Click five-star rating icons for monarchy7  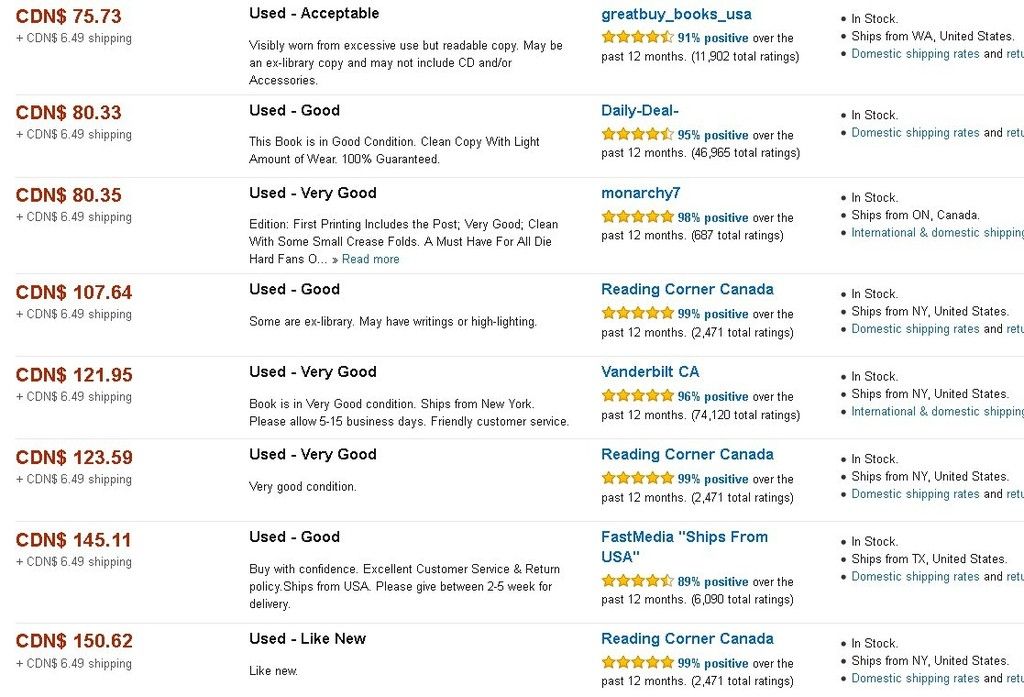point(637,216)
